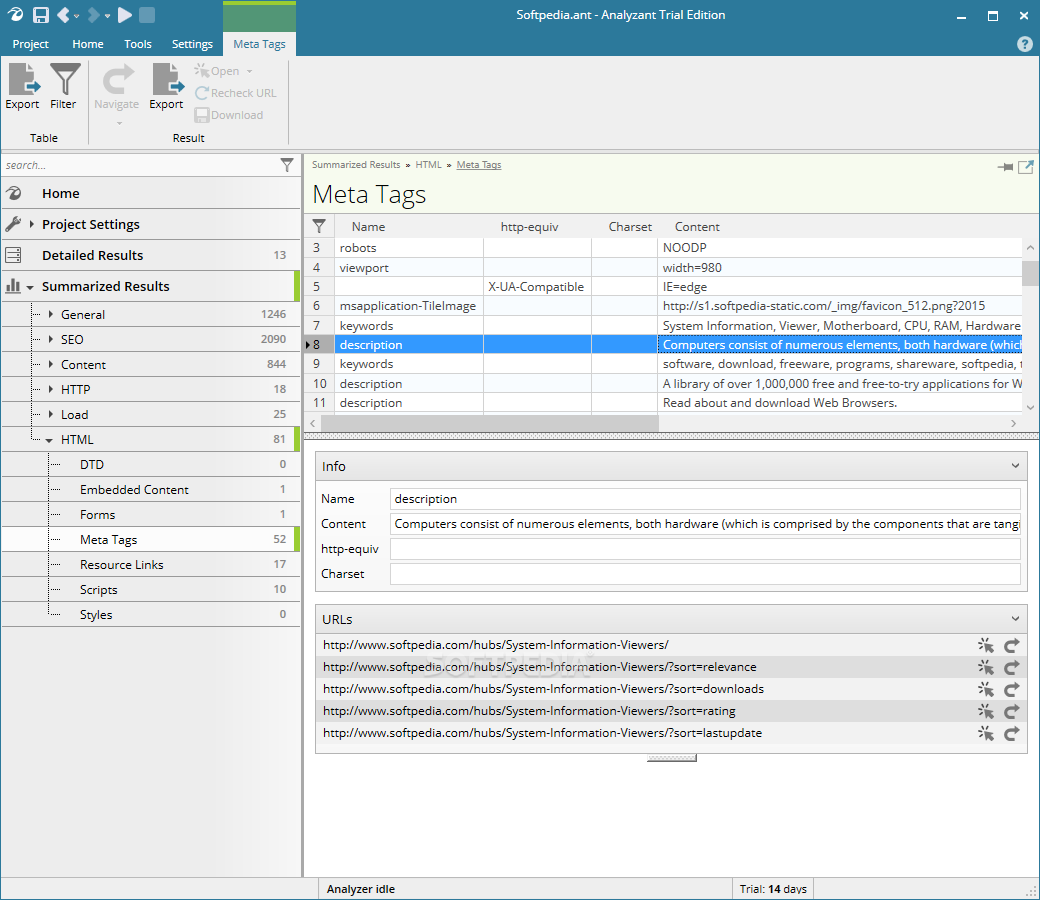Image resolution: width=1040 pixels, height=900 pixels.
Task: Open panel in new window icon
Action: coord(1026,167)
